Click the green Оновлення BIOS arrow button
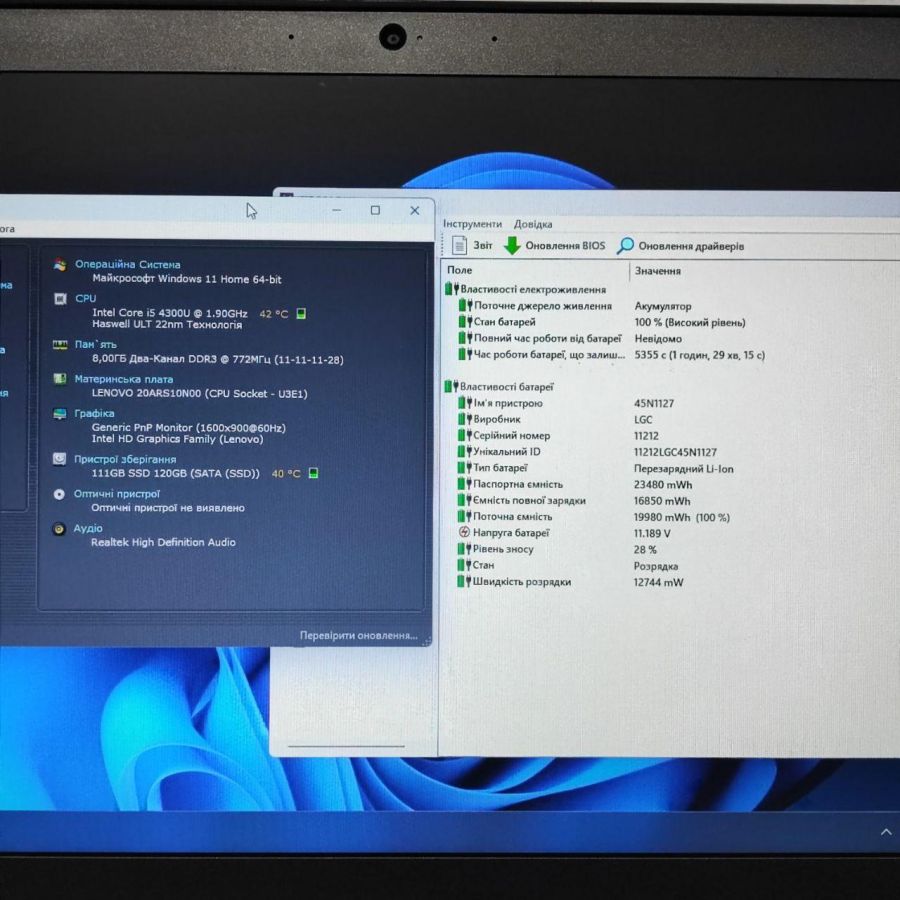 [554, 246]
